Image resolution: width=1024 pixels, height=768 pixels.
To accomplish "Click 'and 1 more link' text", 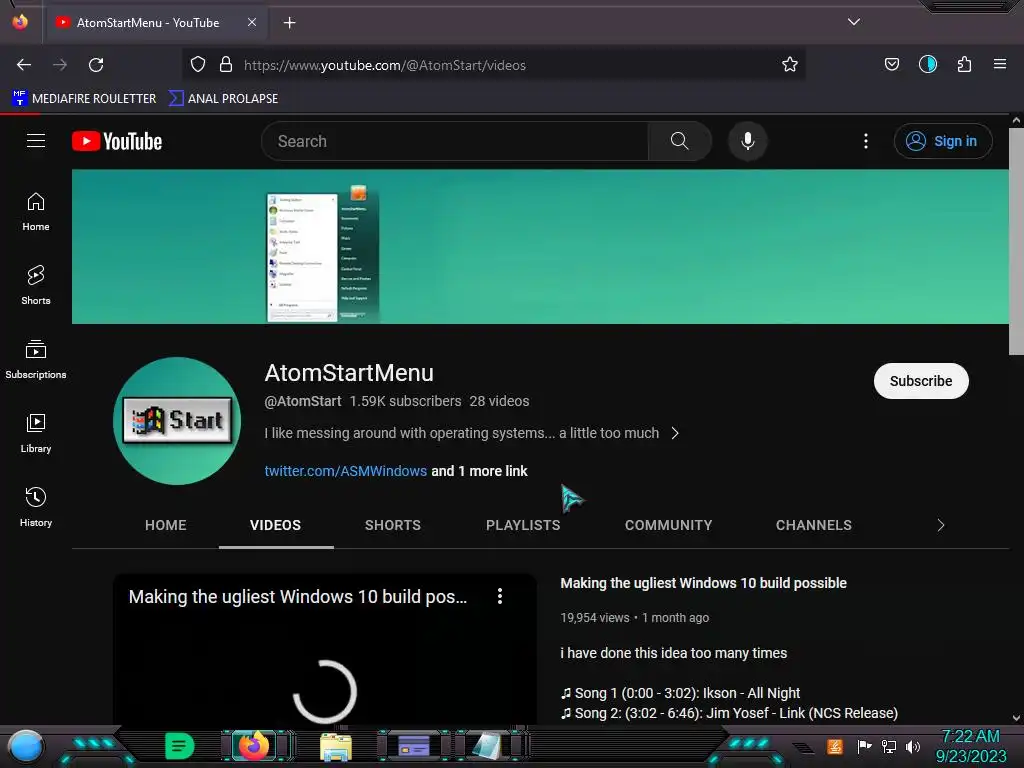I will 479,471.
